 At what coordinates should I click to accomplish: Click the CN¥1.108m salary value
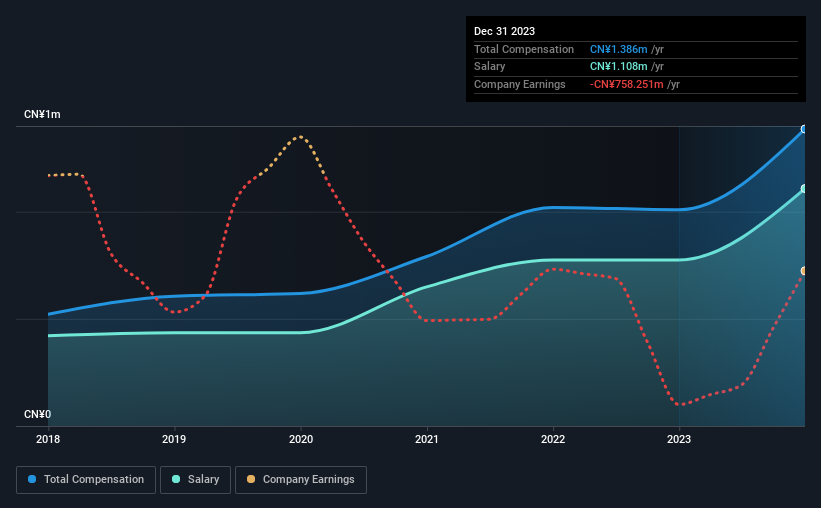618,67
